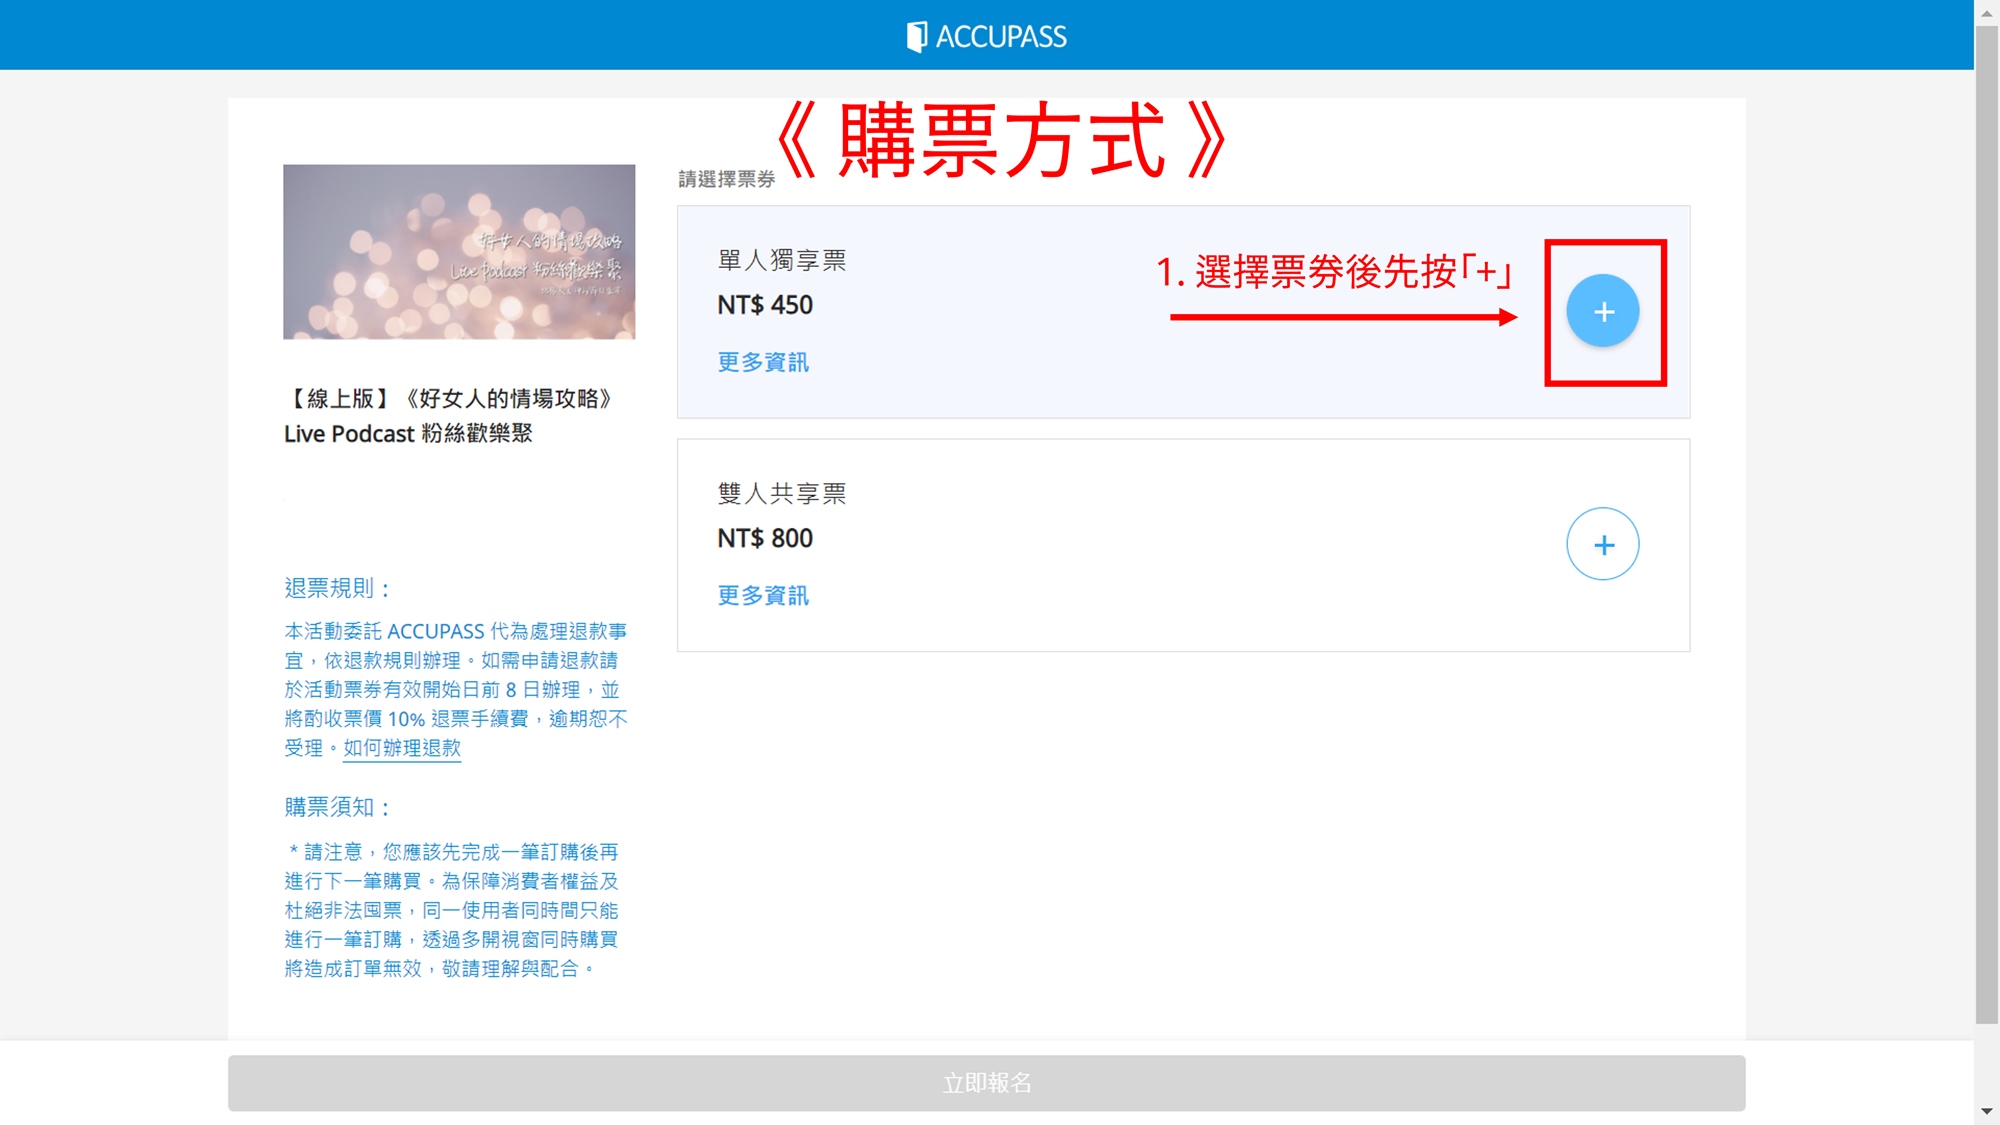This screenshot has height=1125, width=2000.
Task: Click the scrollbar down arrow
Action: tap(1986, 1111)
